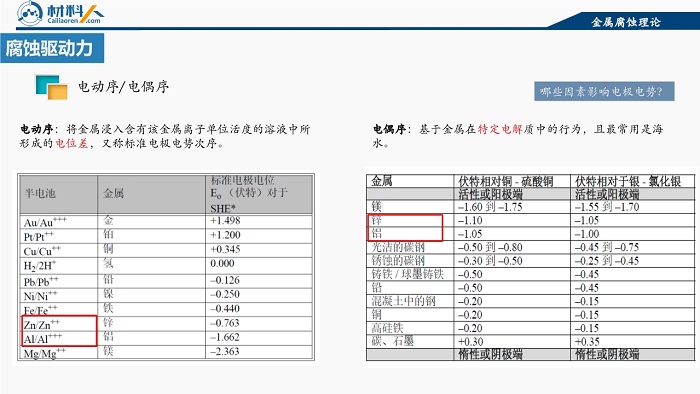Select the 铝 row in the galvanic series table
Screen dimensions: 700x394
pos(530,234)
